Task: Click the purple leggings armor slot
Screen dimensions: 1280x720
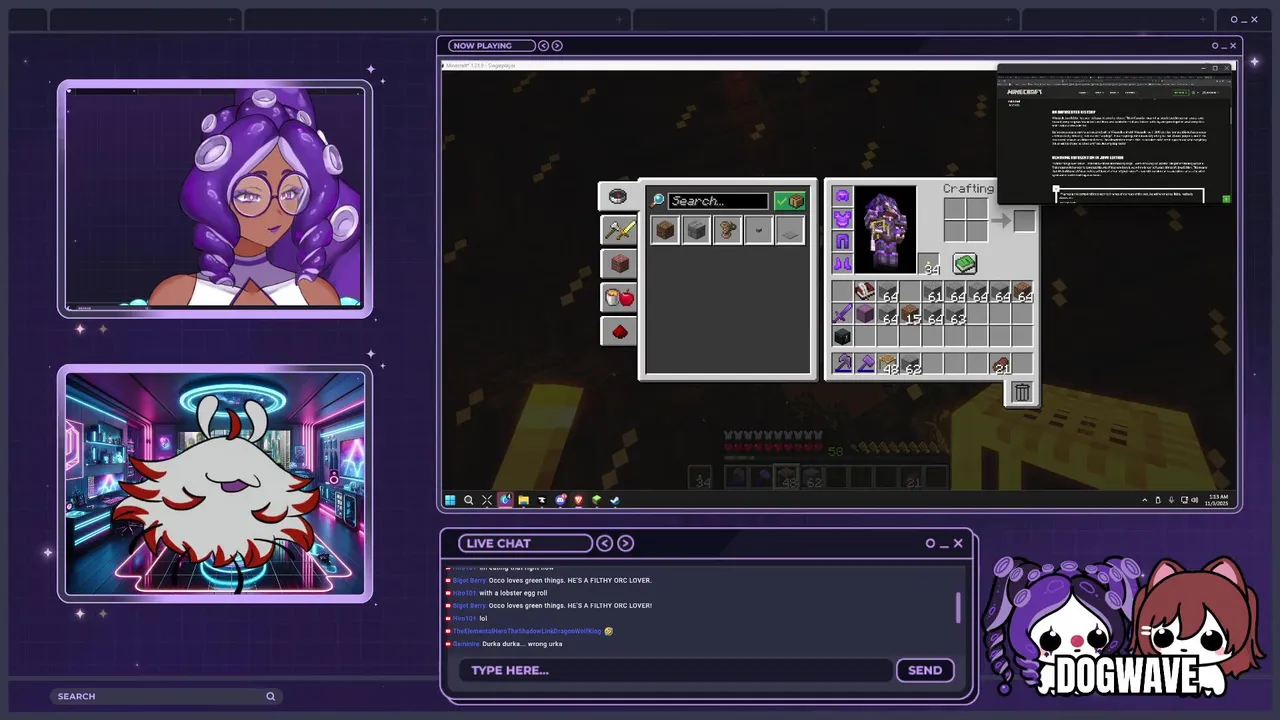Action: pyautogui.click(x=842, y=241)
